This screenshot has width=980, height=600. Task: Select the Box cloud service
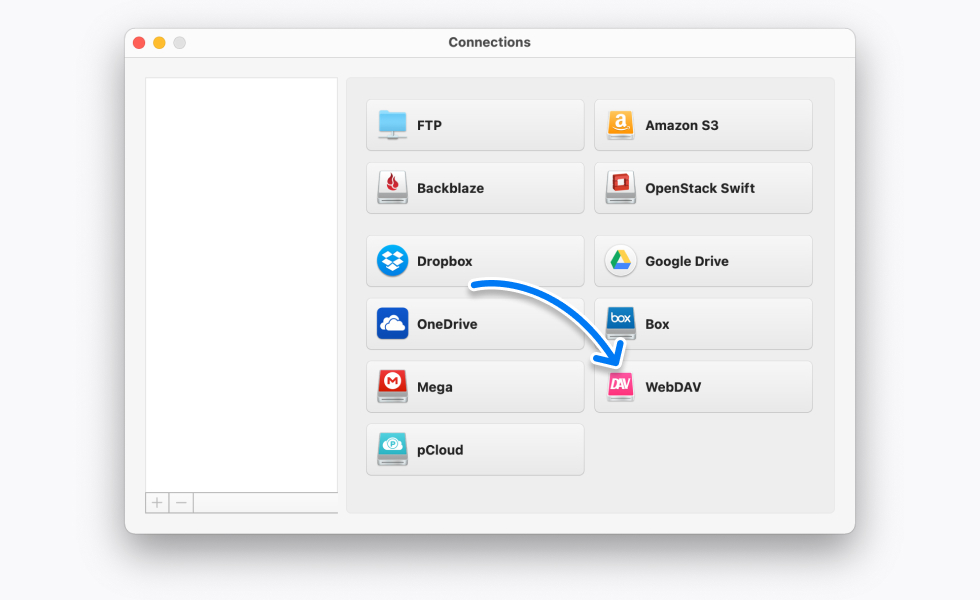[703, 323]
